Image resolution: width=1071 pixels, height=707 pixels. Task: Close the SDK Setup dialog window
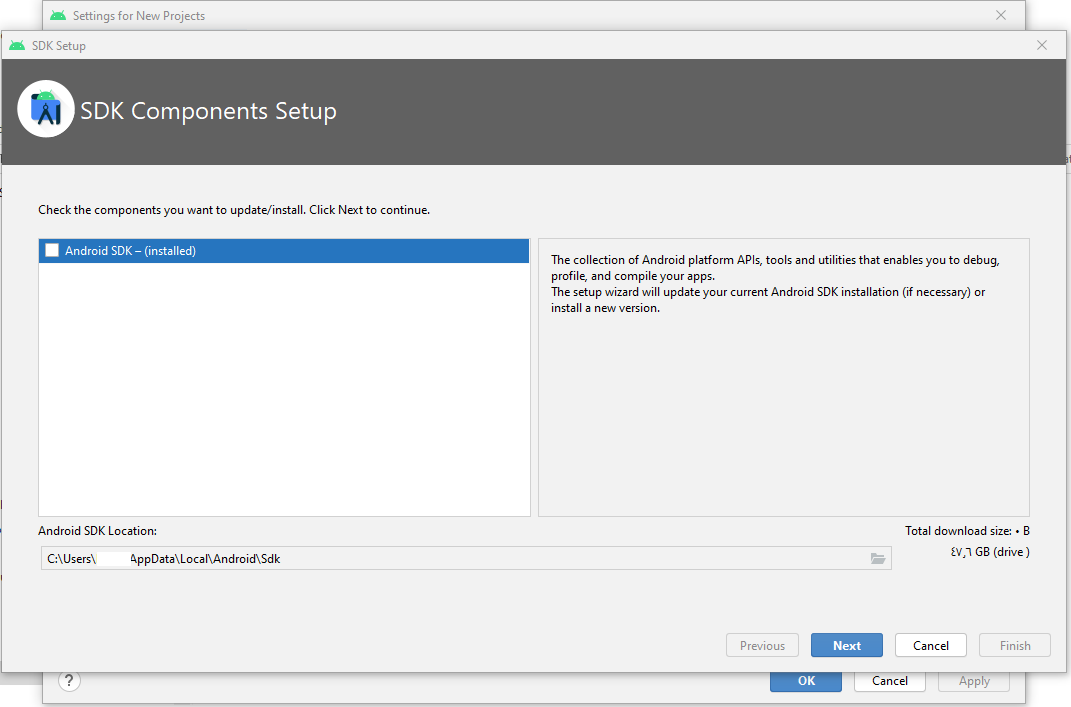pyautogui.click(x=1042, y=45)
